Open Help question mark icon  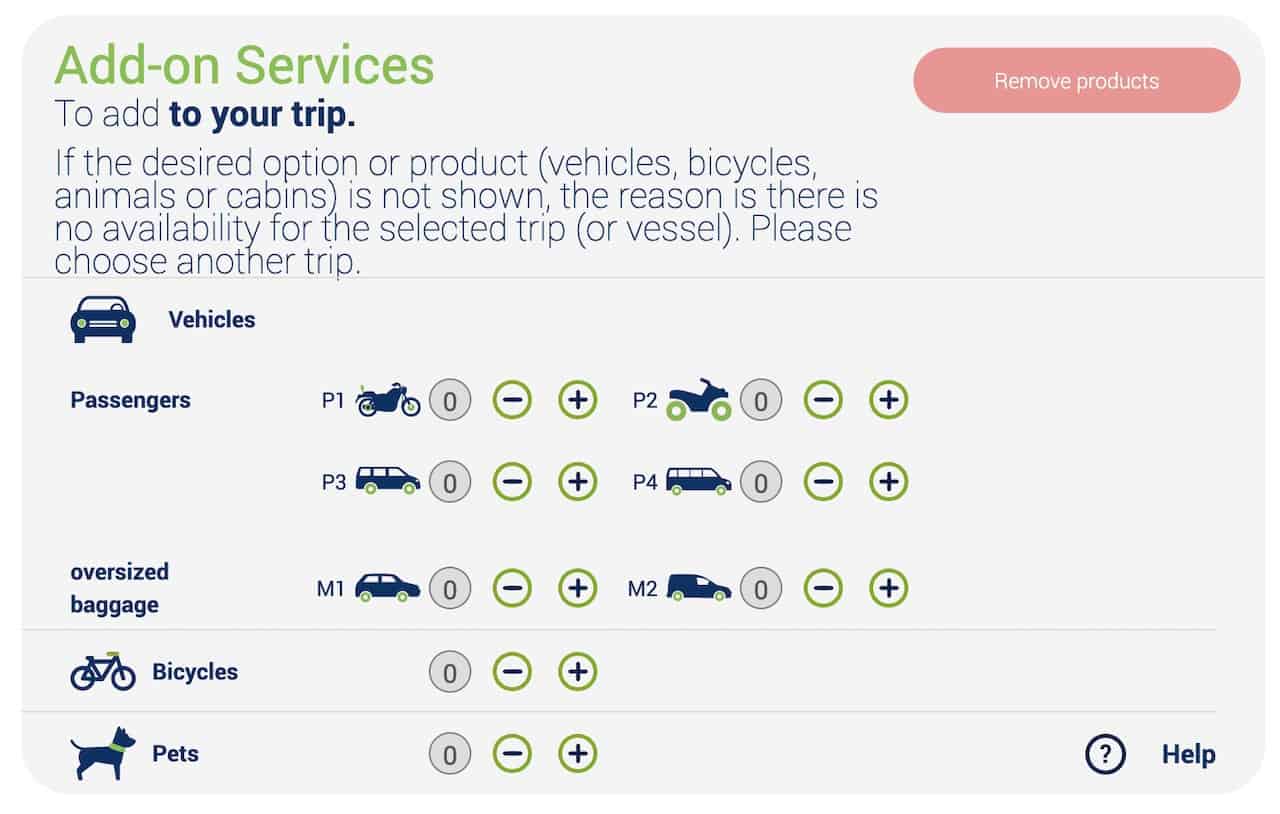[x=1105, y=754]
